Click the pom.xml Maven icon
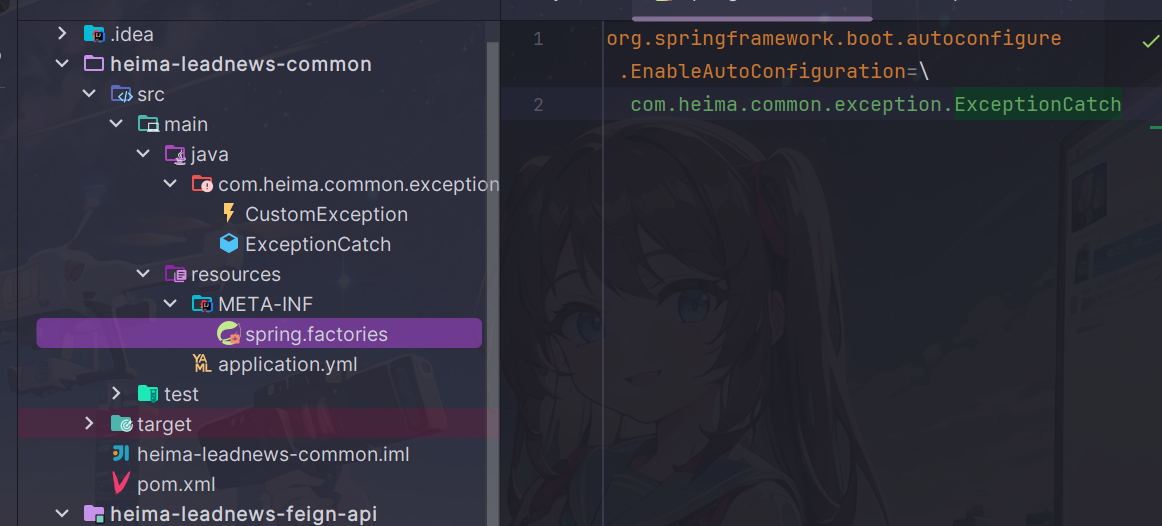The height and width of the screenshot is (526, 1162). coord(121,484)
